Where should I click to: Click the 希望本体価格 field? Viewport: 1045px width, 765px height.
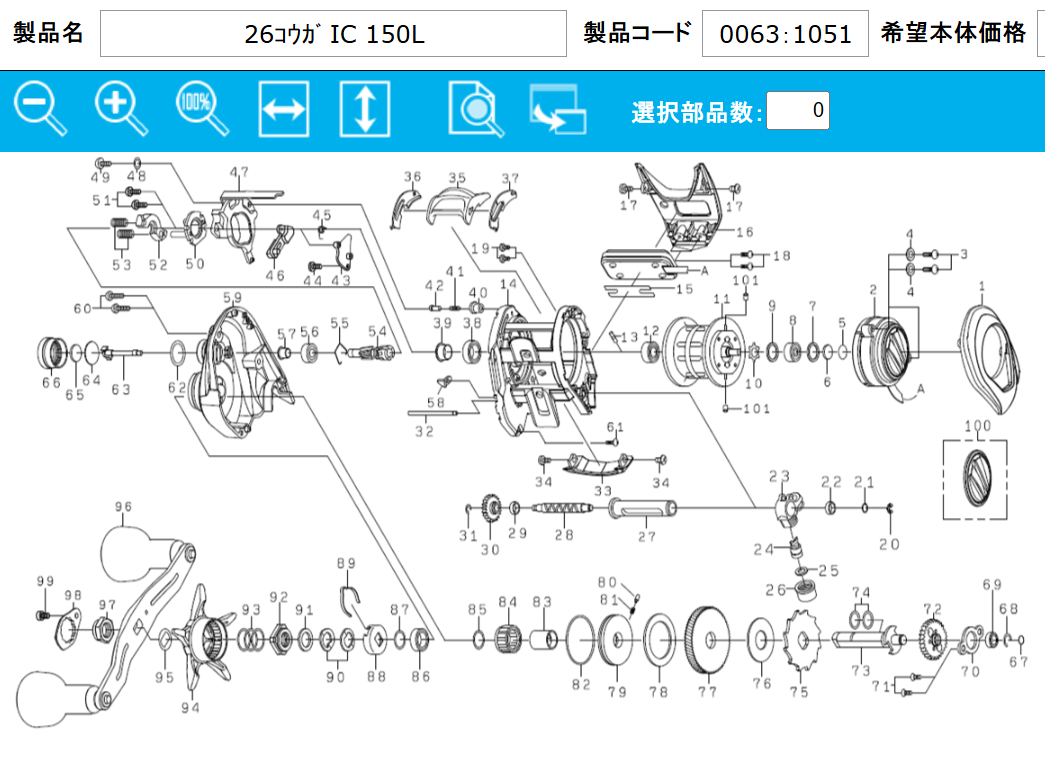click(1040, 34)
